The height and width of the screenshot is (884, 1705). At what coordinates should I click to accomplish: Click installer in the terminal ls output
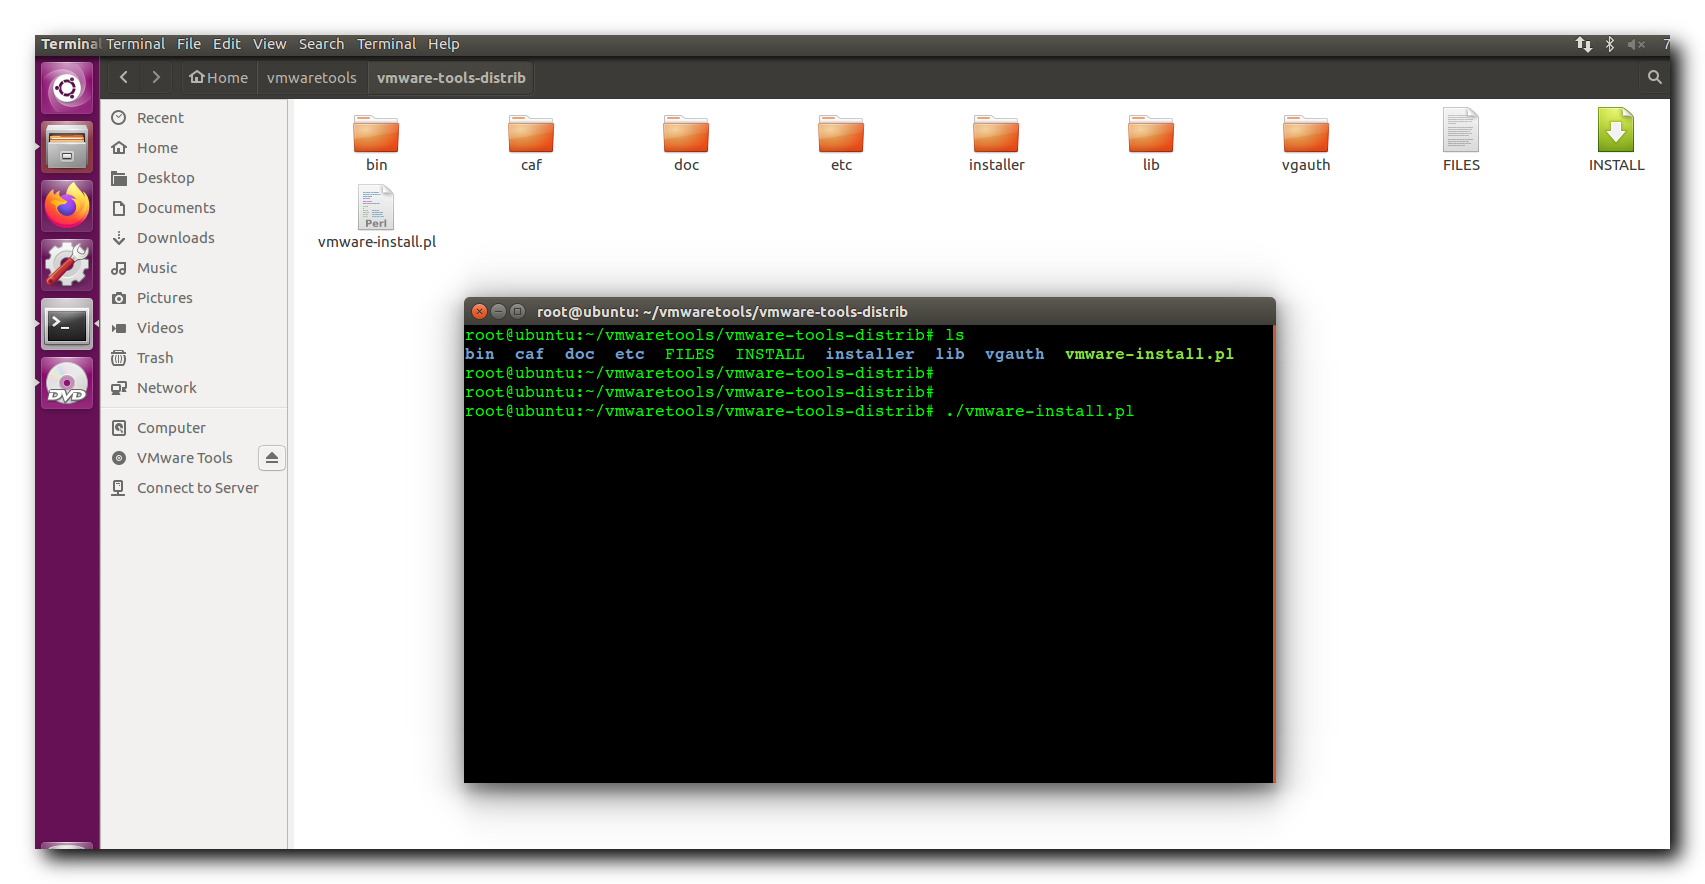click(x=869, y=354)
